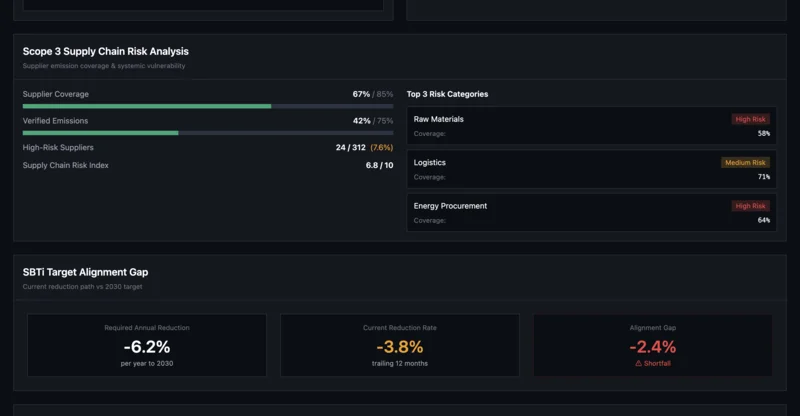Viewport: 800px width, 416px height.
Task: Select the Energy Procurement risk category title
Action: tap(450, 206)
